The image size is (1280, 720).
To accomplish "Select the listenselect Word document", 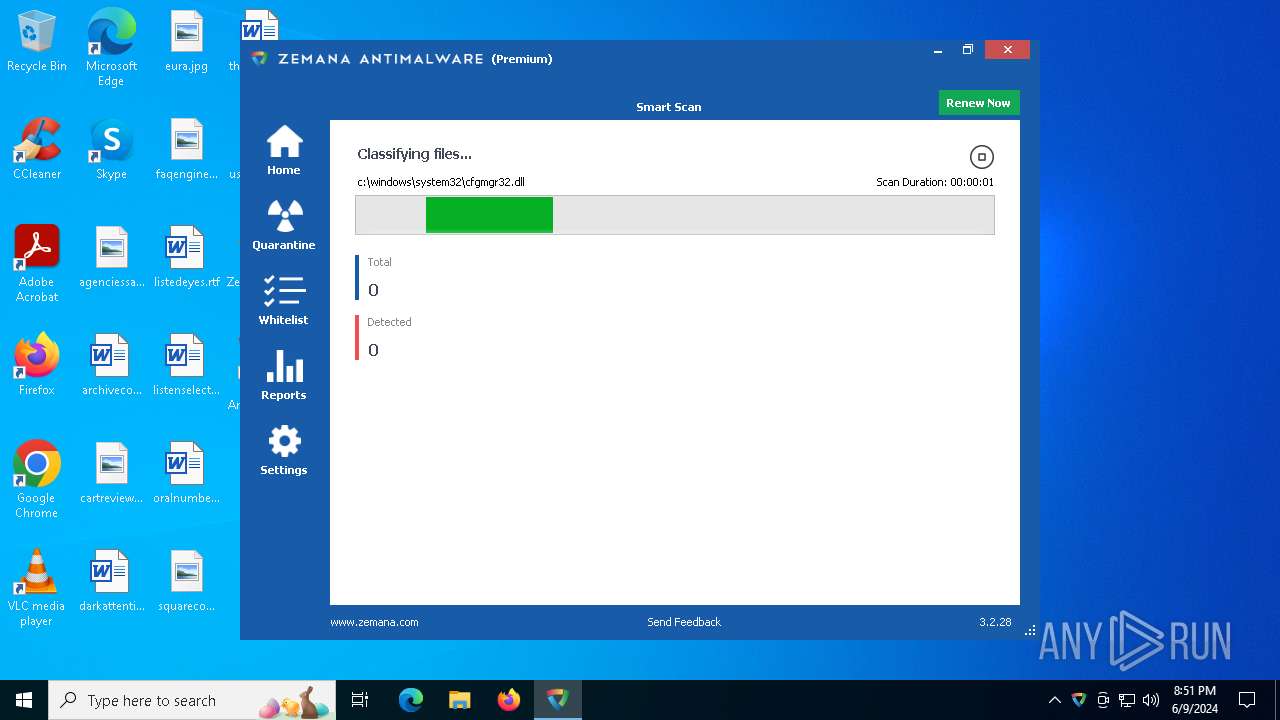I will (x=186, y=365).
